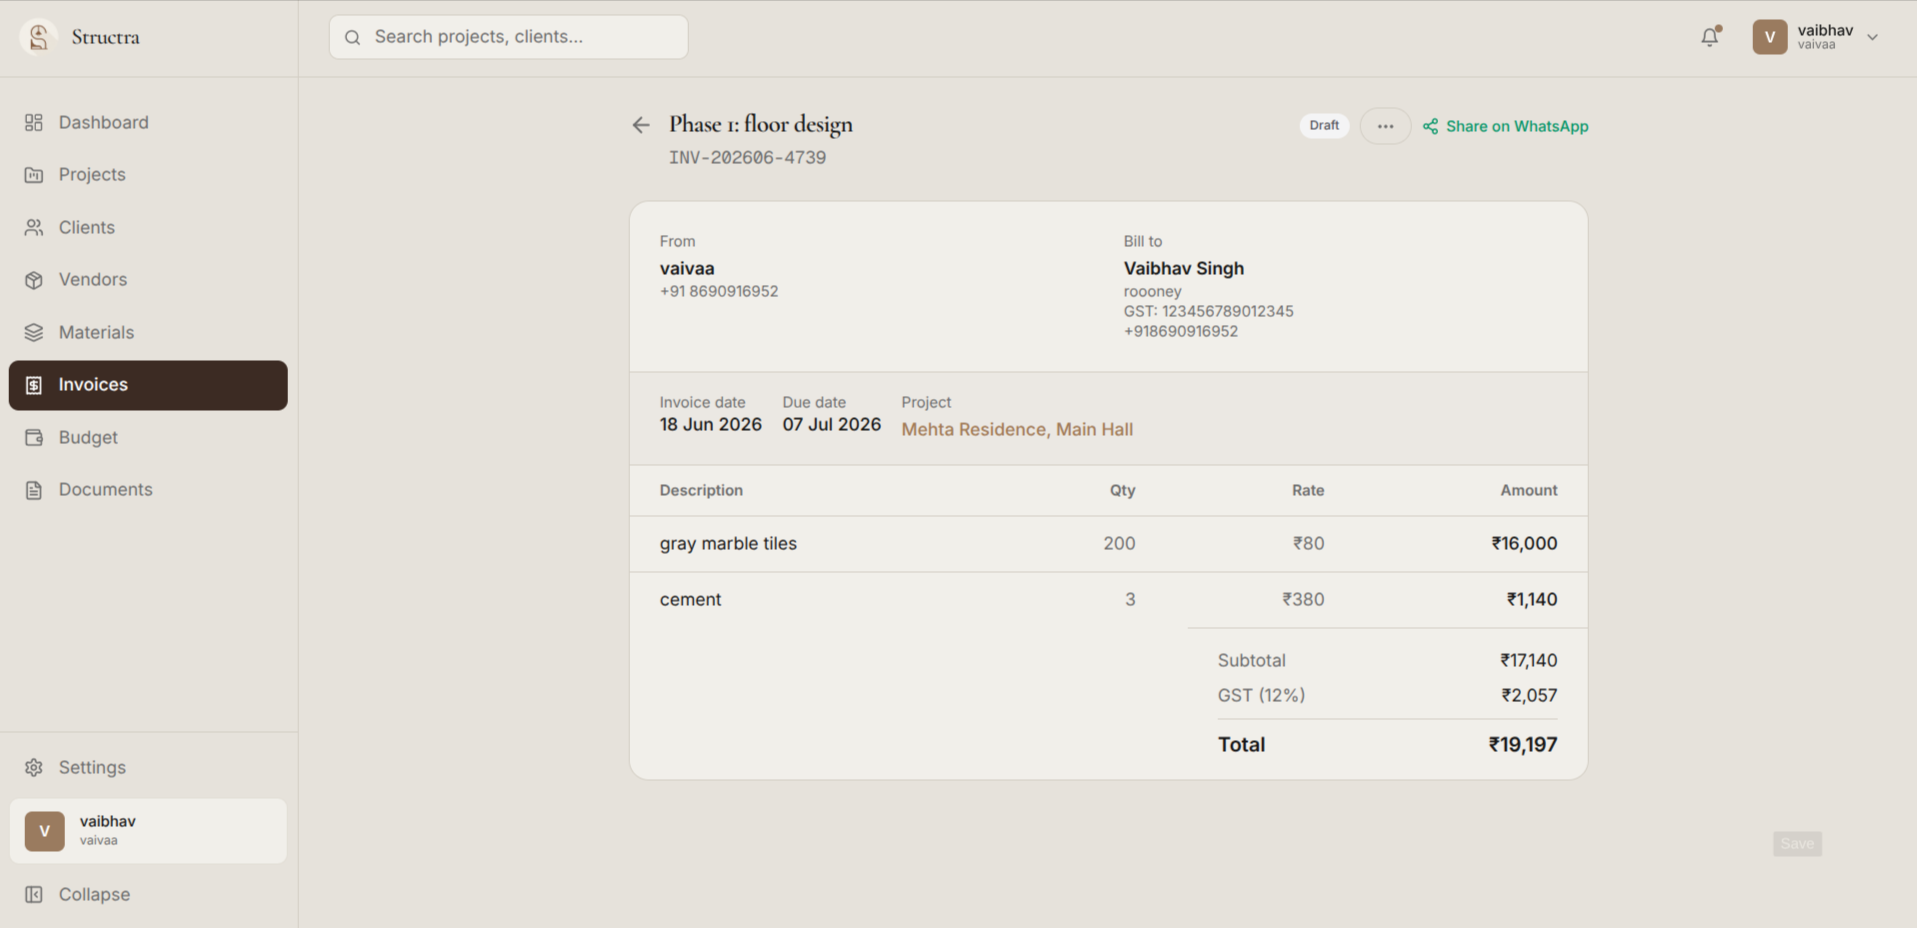Click the ₹1,140 amount
Image resolution: width=1917 pixels, height=928 pixels.
point(1532,599)
